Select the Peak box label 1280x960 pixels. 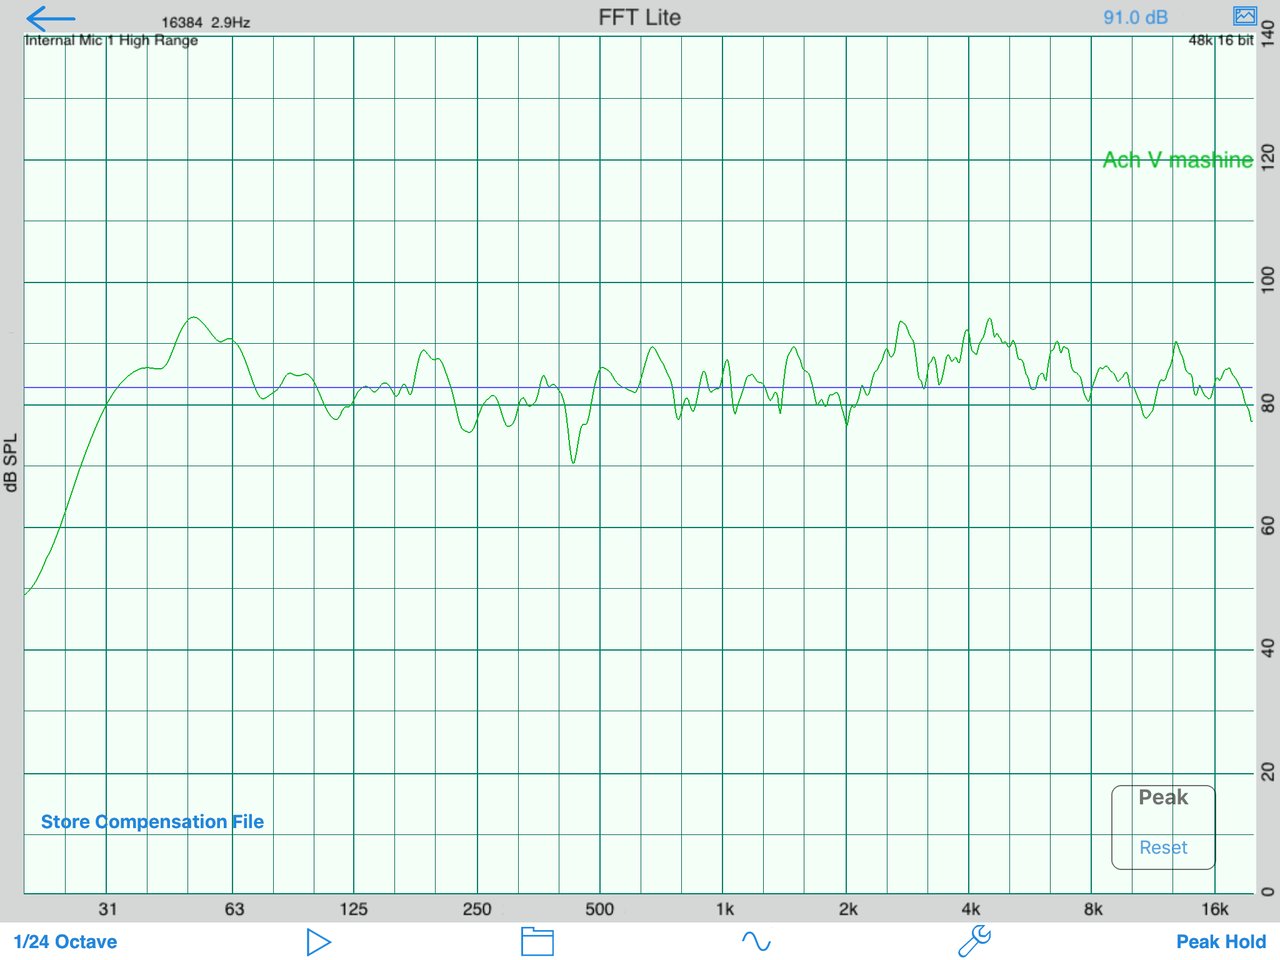(x=1163, y=797)
